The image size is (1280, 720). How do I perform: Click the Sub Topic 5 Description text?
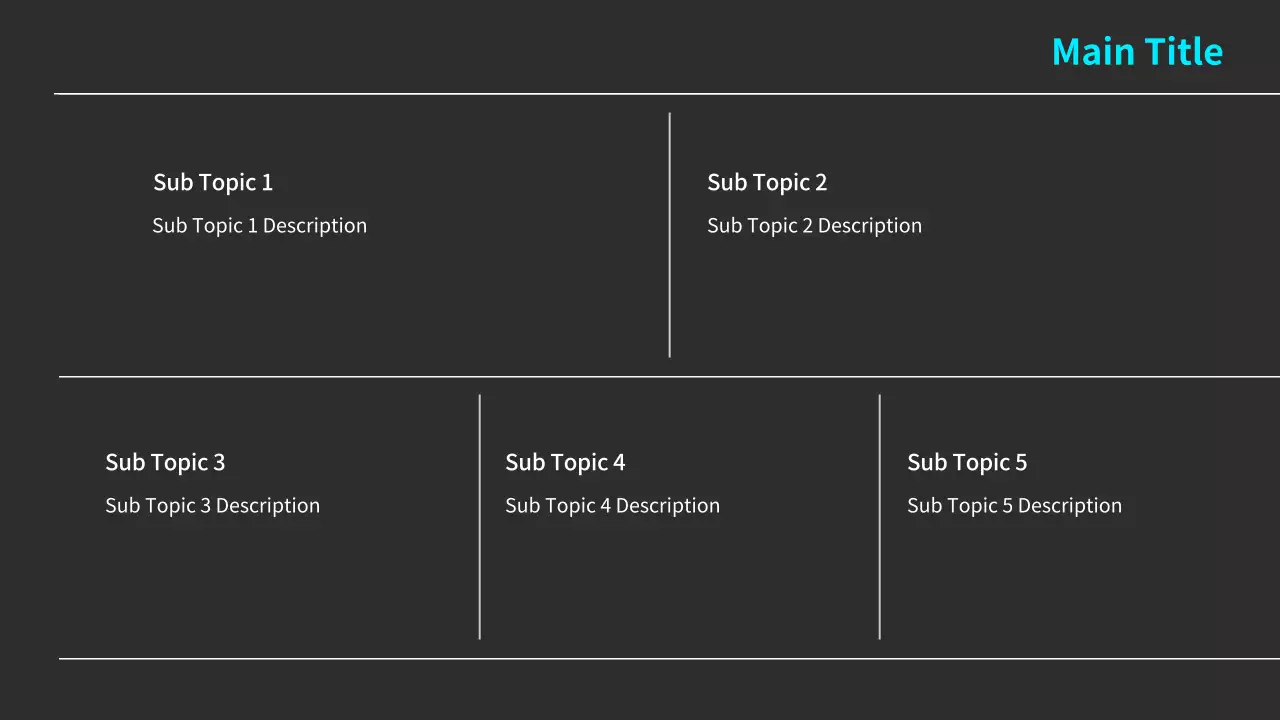pyautogui.click(x=1014, y=506)
